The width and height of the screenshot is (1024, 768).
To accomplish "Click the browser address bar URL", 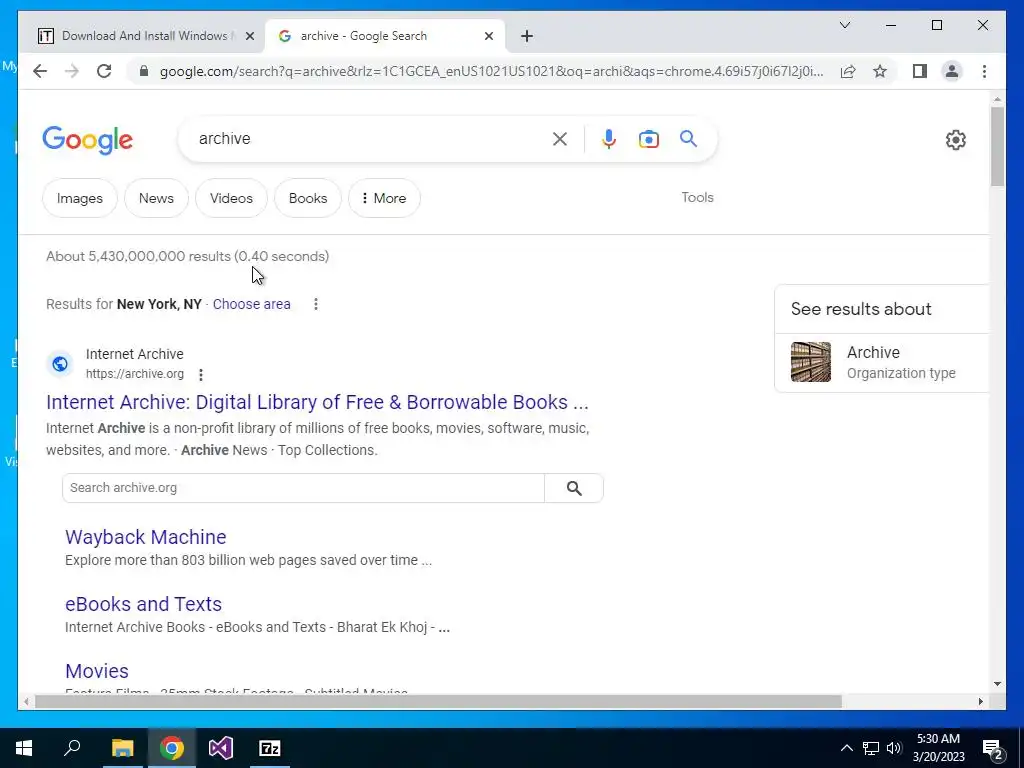I will 491,71.
